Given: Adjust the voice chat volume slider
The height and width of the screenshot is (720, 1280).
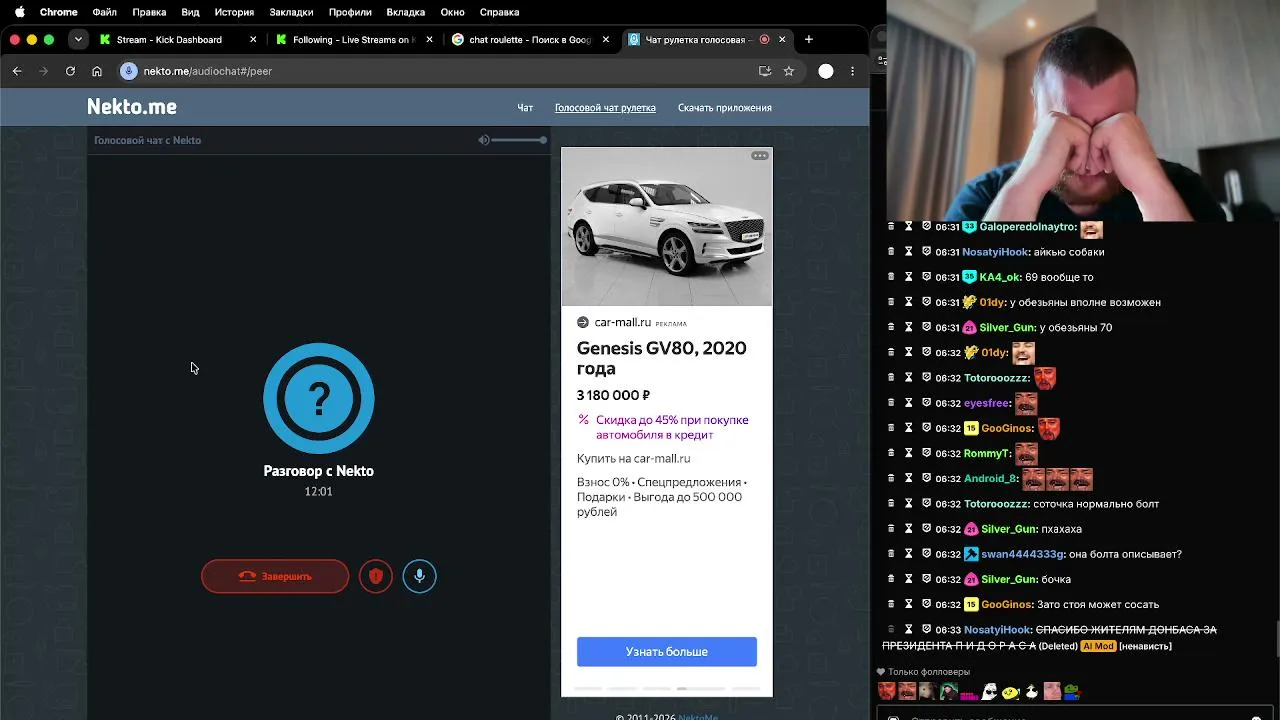Looking at the screenshot, I should tap(520, 140).
